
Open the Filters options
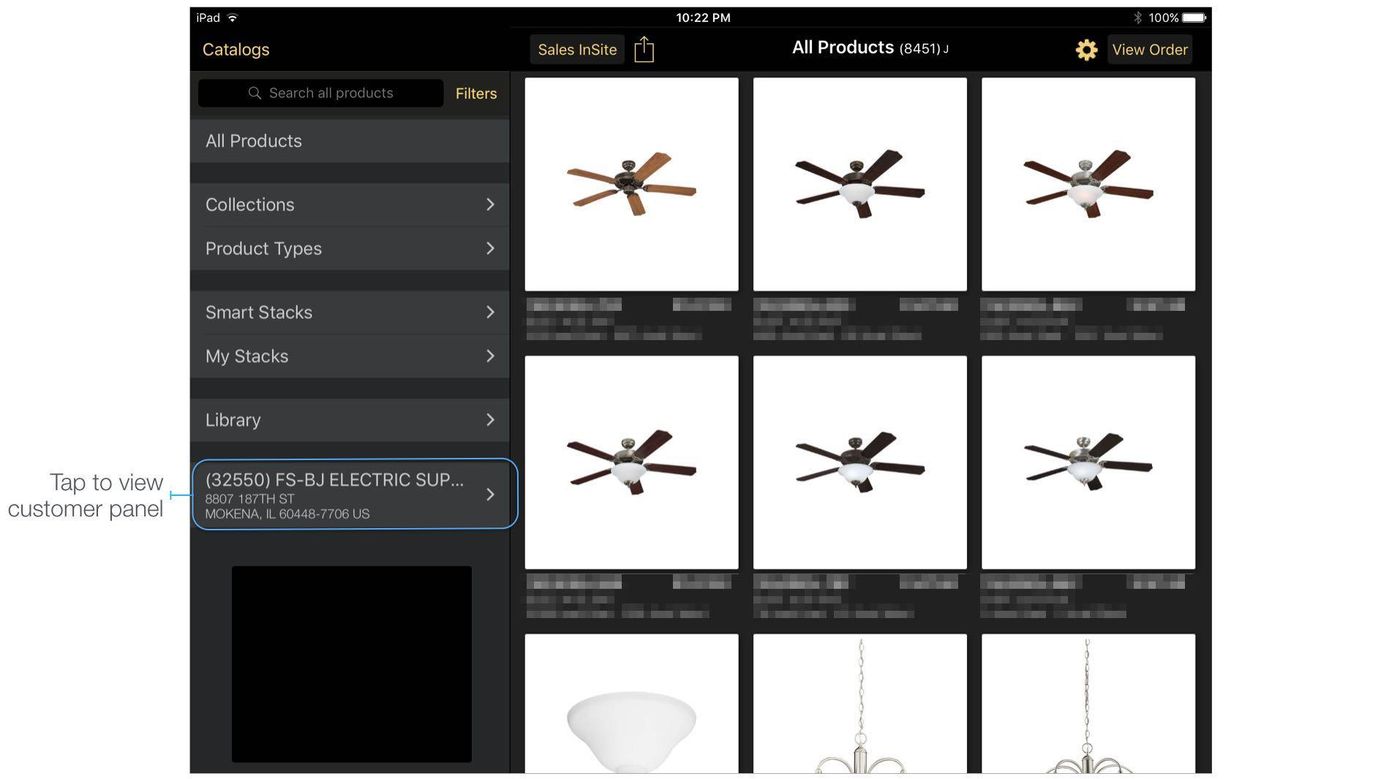[x=476, y=93]
